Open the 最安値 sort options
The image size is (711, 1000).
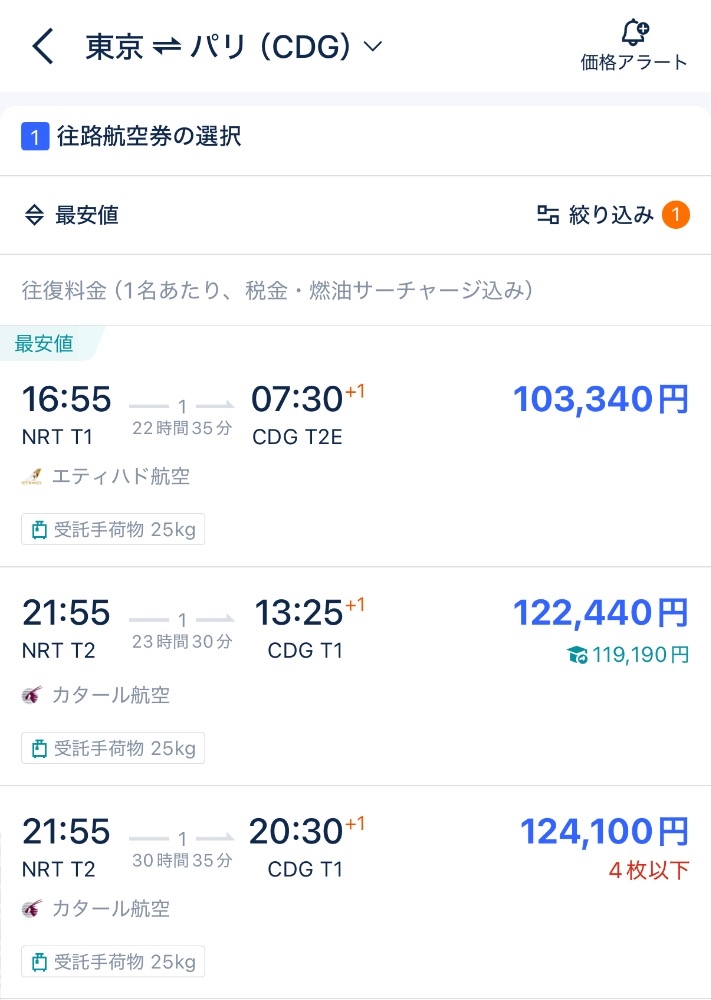86,215
